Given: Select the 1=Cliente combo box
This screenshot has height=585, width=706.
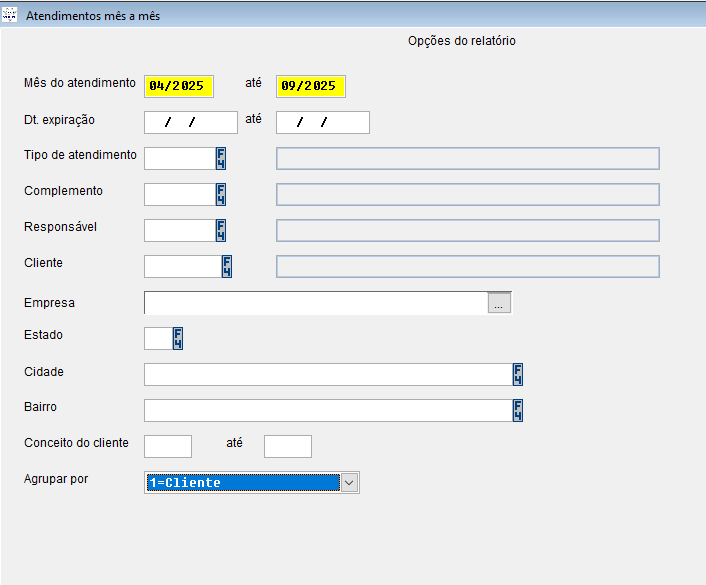Looking at the screenshot, I should pyautogui.click(x=242, y=483).
